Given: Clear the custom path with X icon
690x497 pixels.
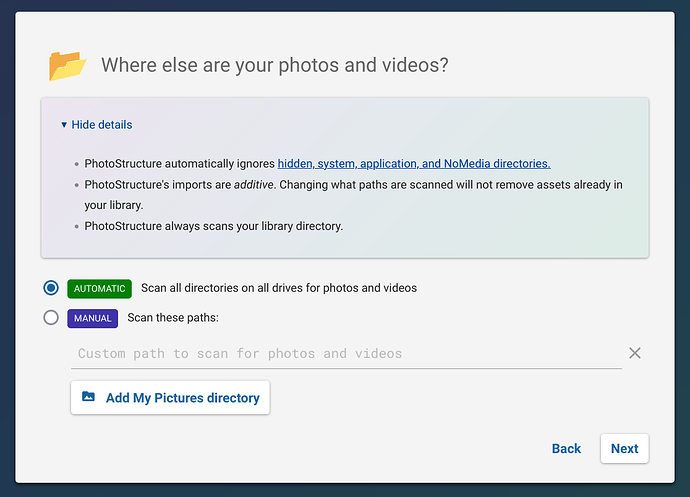Looking at the screenshot, I should 635,353.
